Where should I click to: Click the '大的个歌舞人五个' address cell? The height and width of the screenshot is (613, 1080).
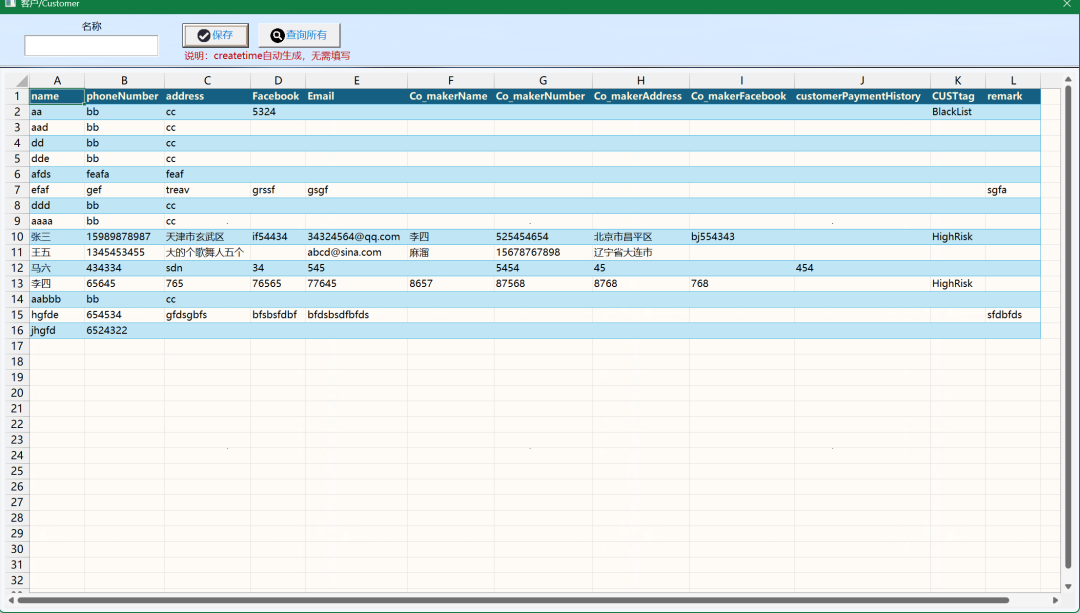coord(207,252)
